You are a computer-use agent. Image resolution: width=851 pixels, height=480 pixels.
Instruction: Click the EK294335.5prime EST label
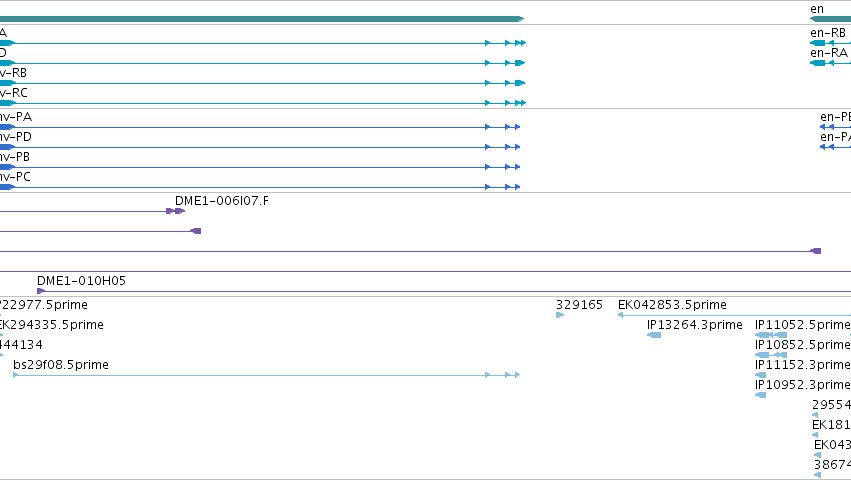[x=52, y=325]
